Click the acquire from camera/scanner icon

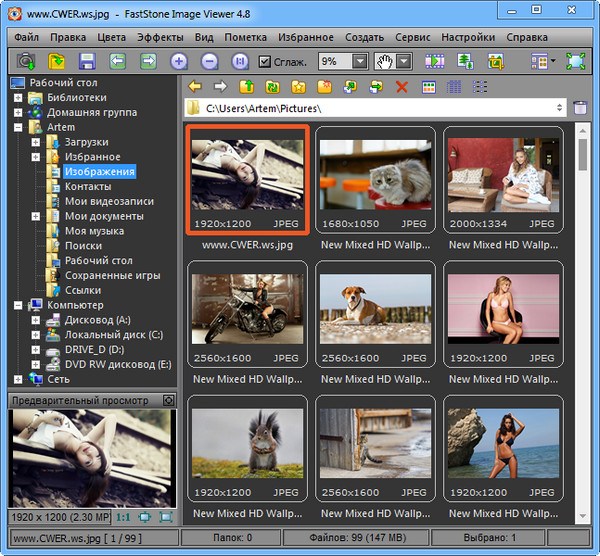(25, 61)
